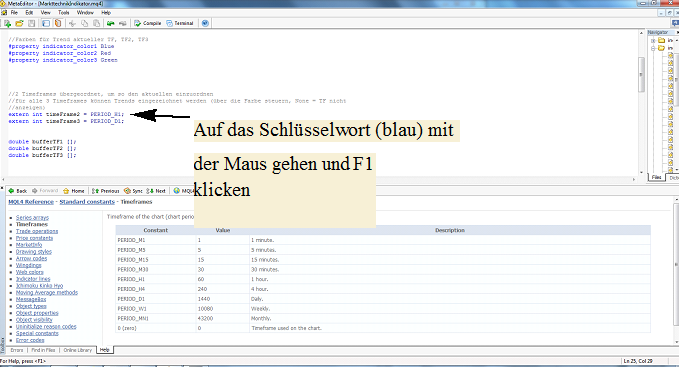Click the code editor vertical scrollbar
The width and height of the screenshot is (679, 367).
coord(641,103)
